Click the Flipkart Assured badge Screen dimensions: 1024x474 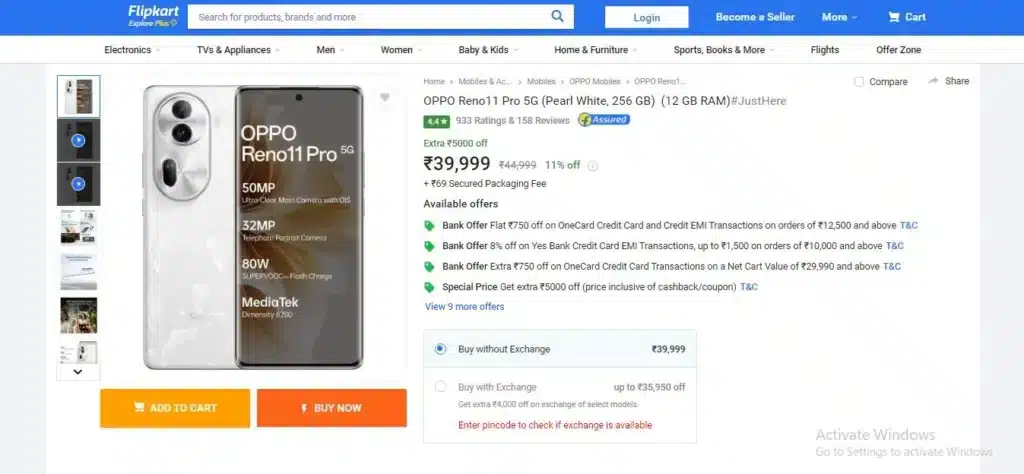click(x=604, y=119)
